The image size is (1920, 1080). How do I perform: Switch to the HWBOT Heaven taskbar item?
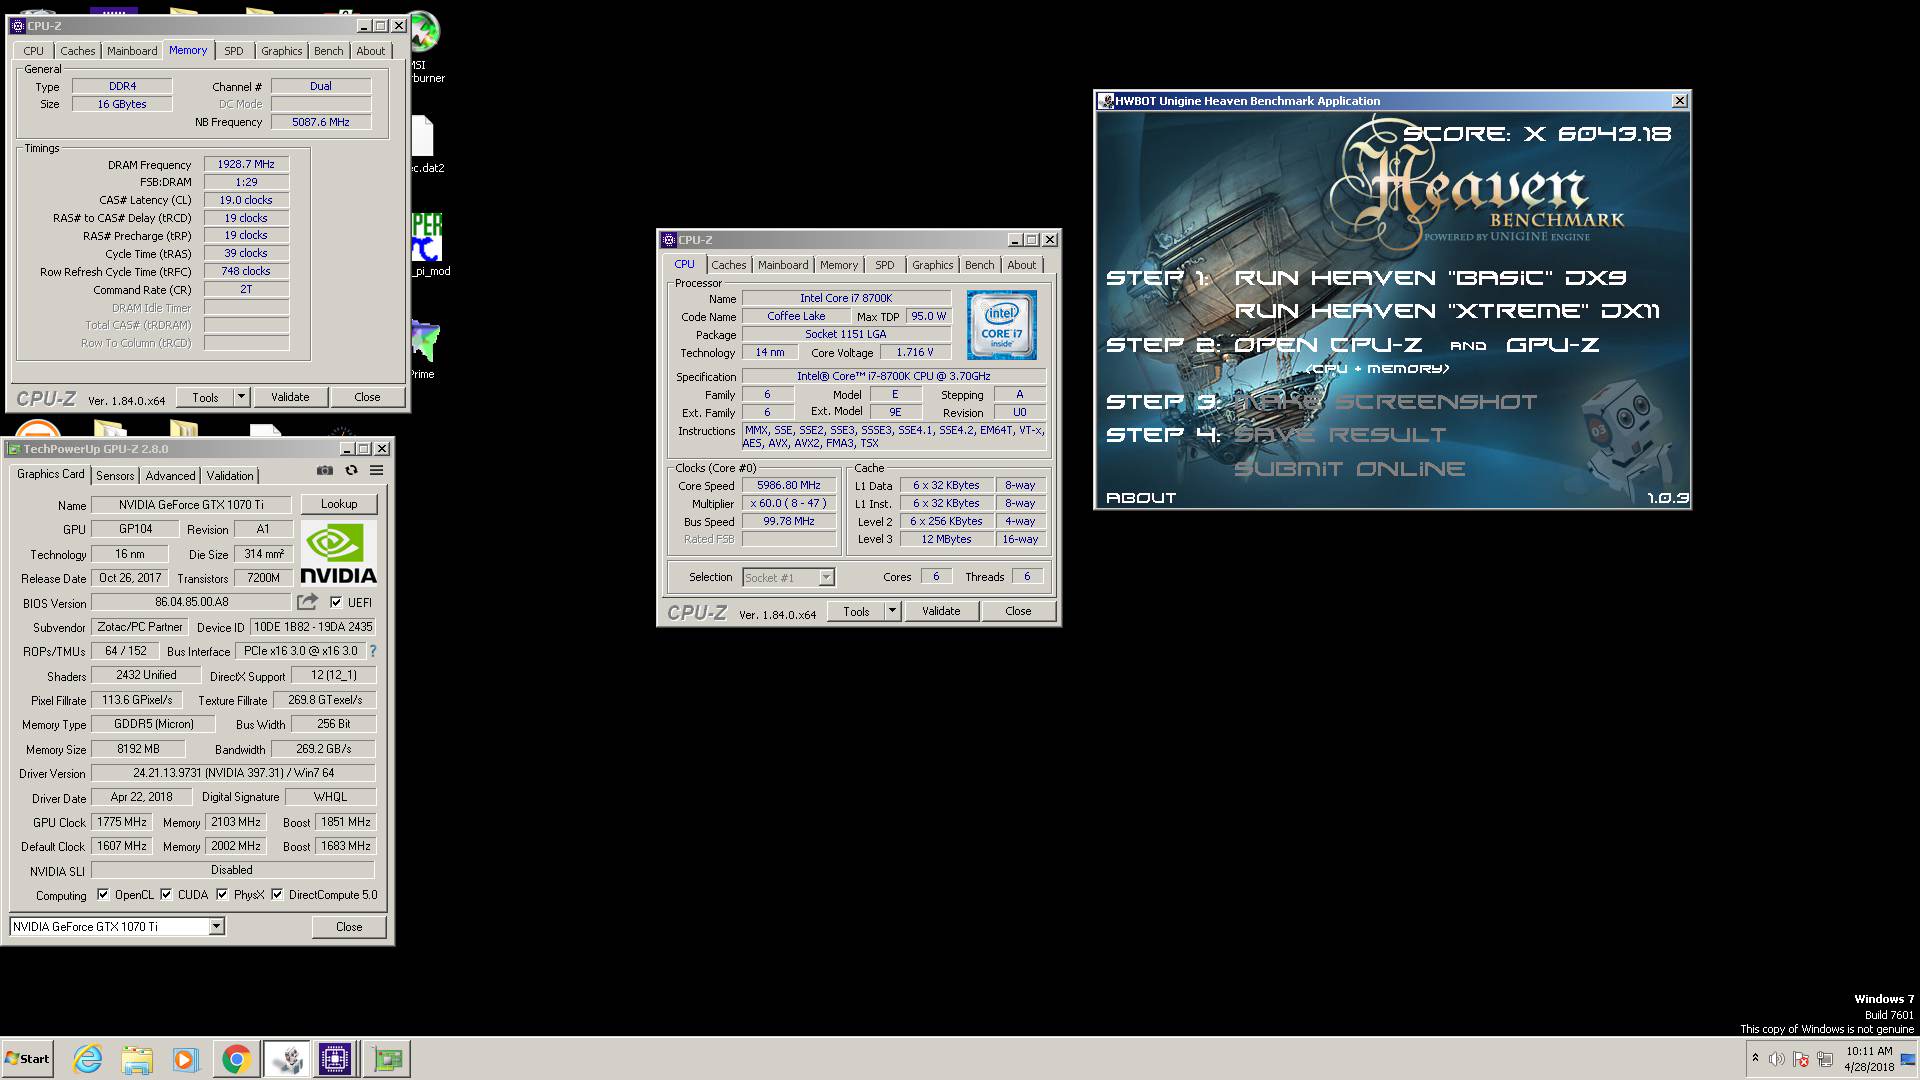tap(286, 1059)
